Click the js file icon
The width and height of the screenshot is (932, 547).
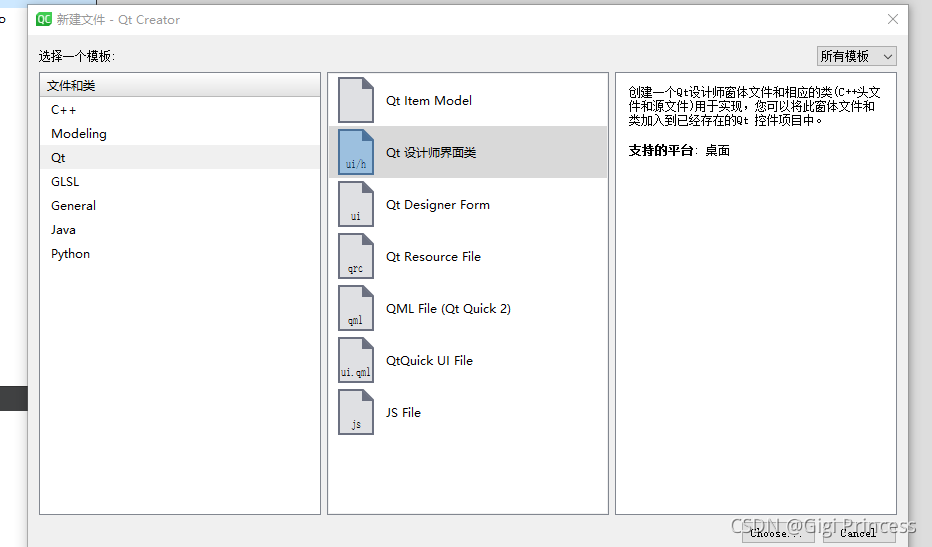pyautogui.click(x=356, y=412)
